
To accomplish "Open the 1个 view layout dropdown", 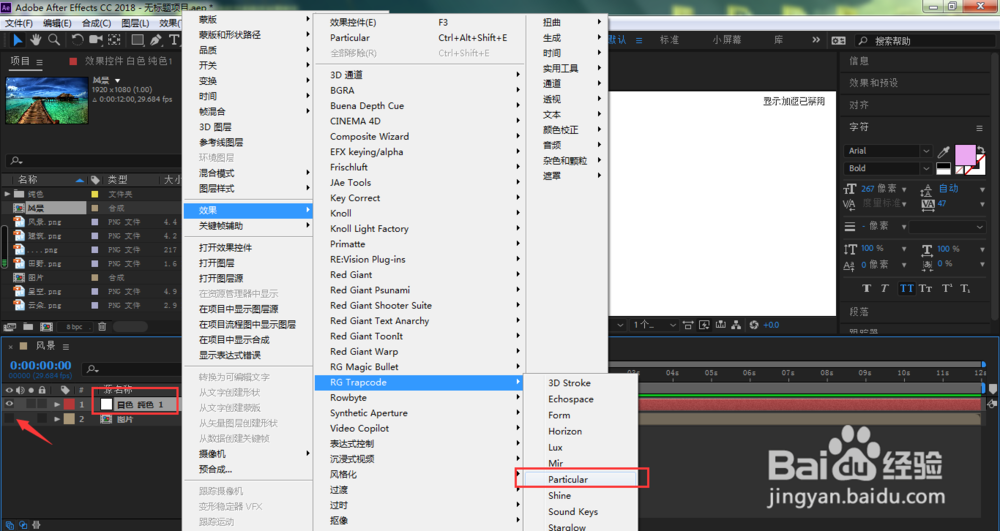I will [654, 325].
